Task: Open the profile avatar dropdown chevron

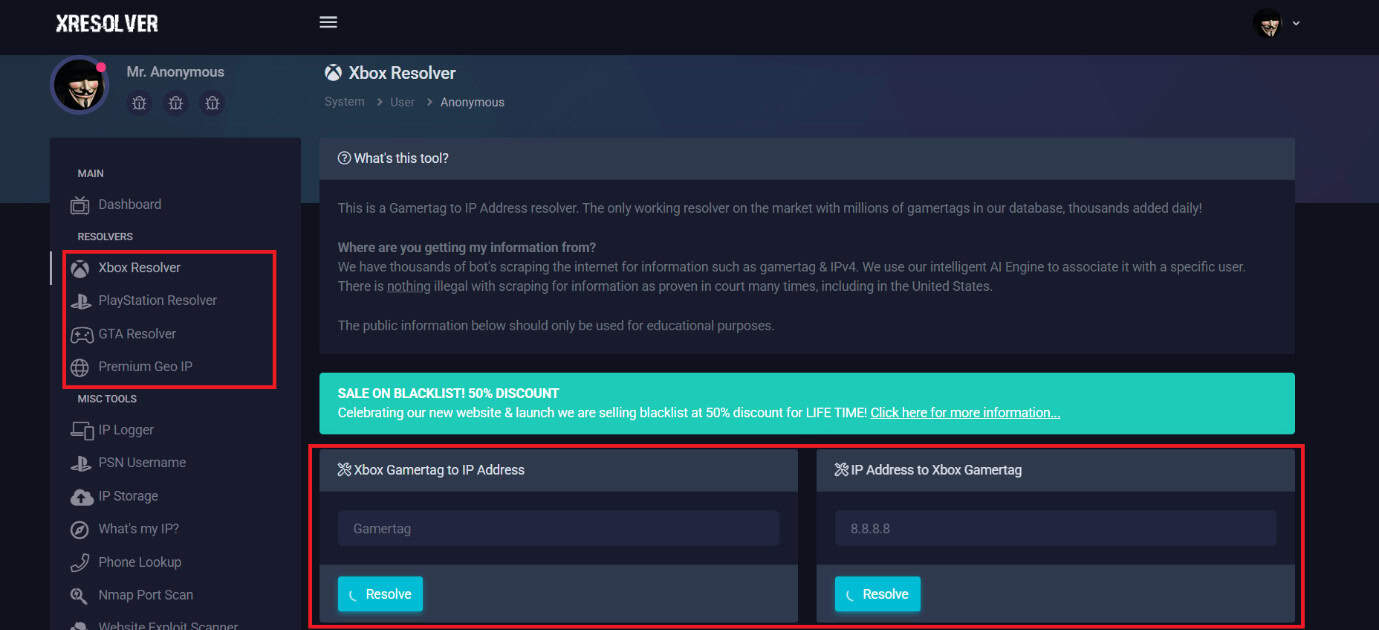Action: [x=1296, y=23]
